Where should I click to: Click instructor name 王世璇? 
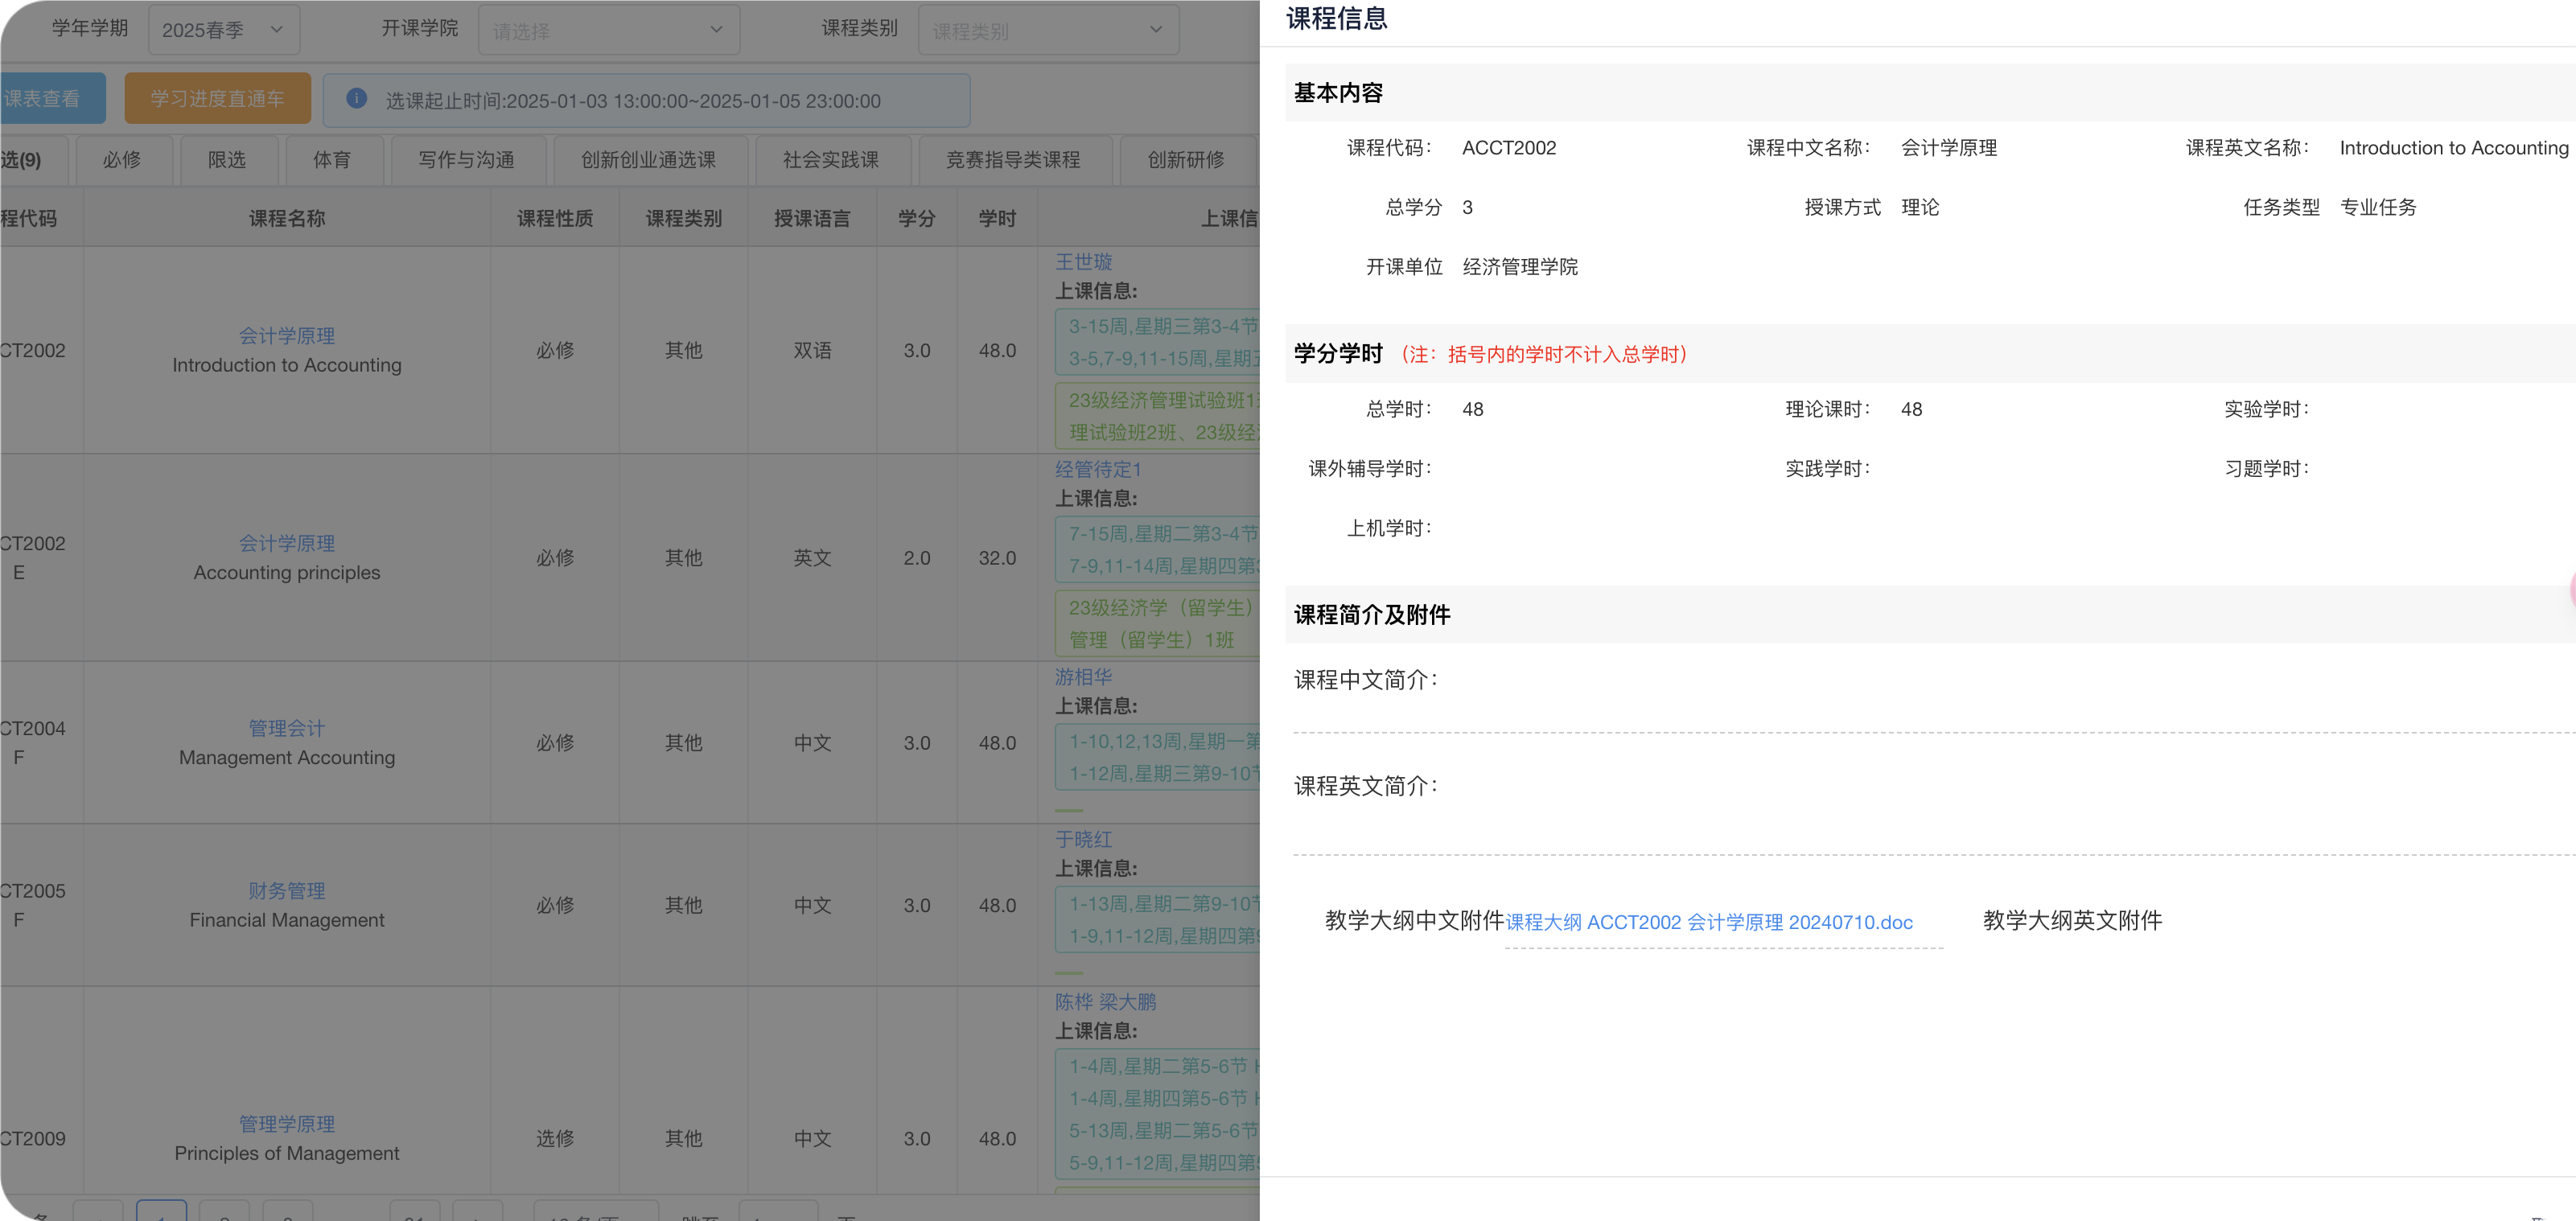tap(1083, 262)
